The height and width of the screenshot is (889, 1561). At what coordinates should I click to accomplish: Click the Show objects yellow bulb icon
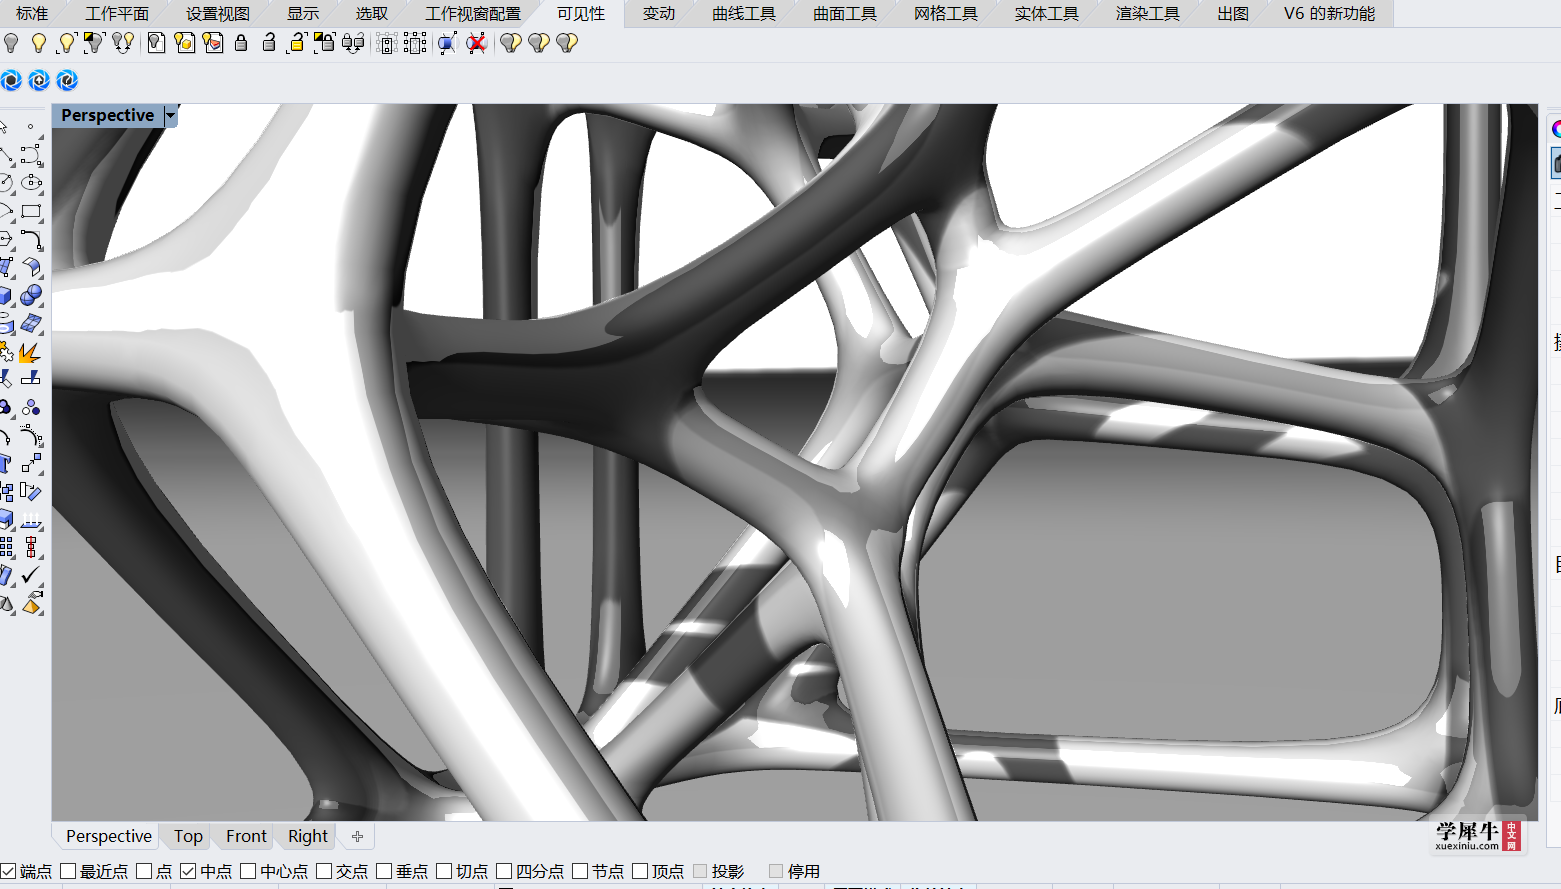pyautogui.click(x=39, y=43)
